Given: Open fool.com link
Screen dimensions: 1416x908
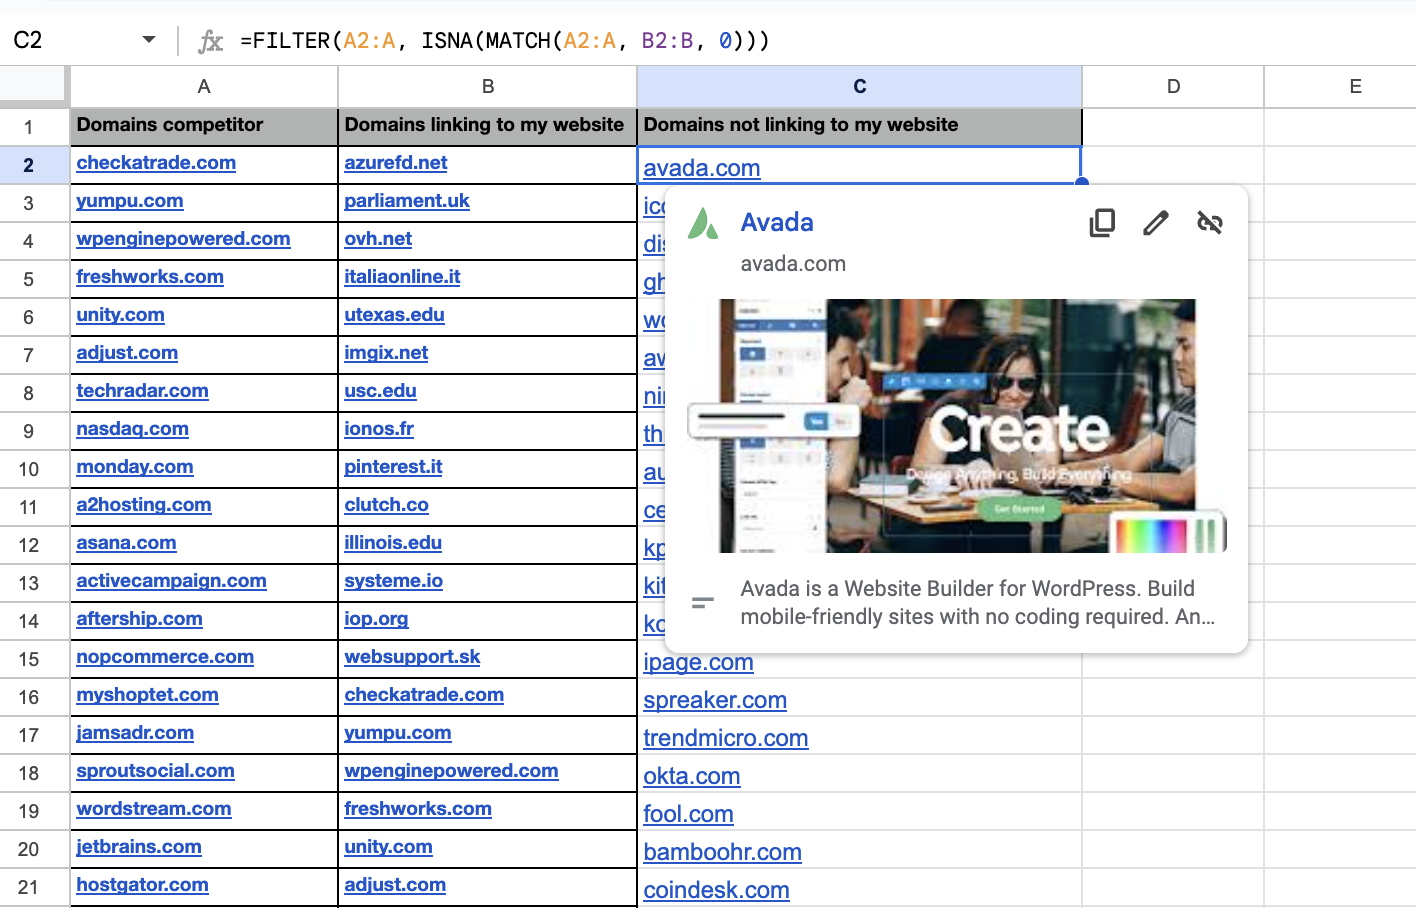Looking at the screenshot, I should tap(688, 814).
